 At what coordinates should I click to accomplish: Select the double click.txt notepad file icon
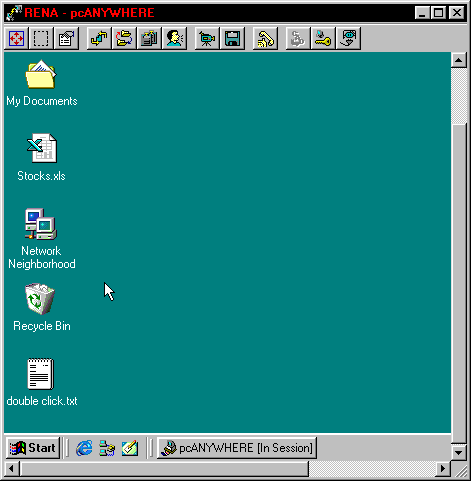click(40, 374)
